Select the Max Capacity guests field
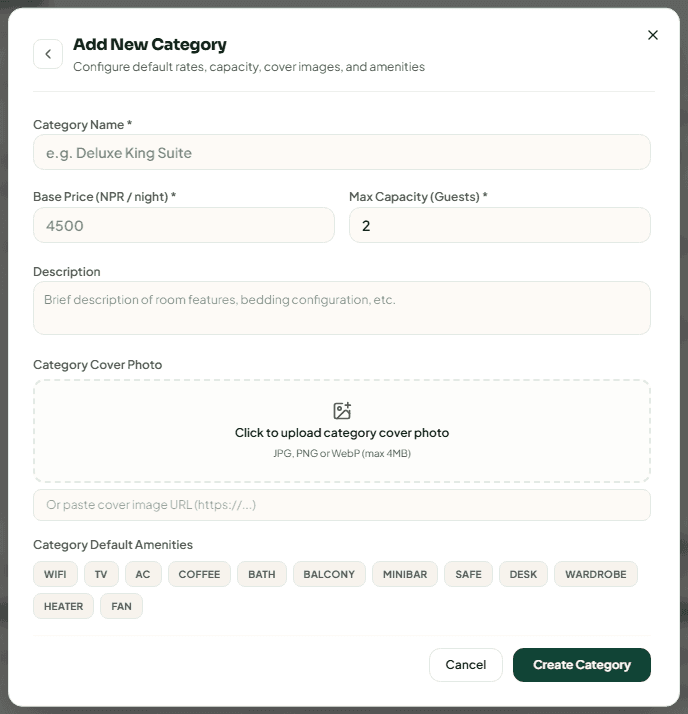 (499, 225)
